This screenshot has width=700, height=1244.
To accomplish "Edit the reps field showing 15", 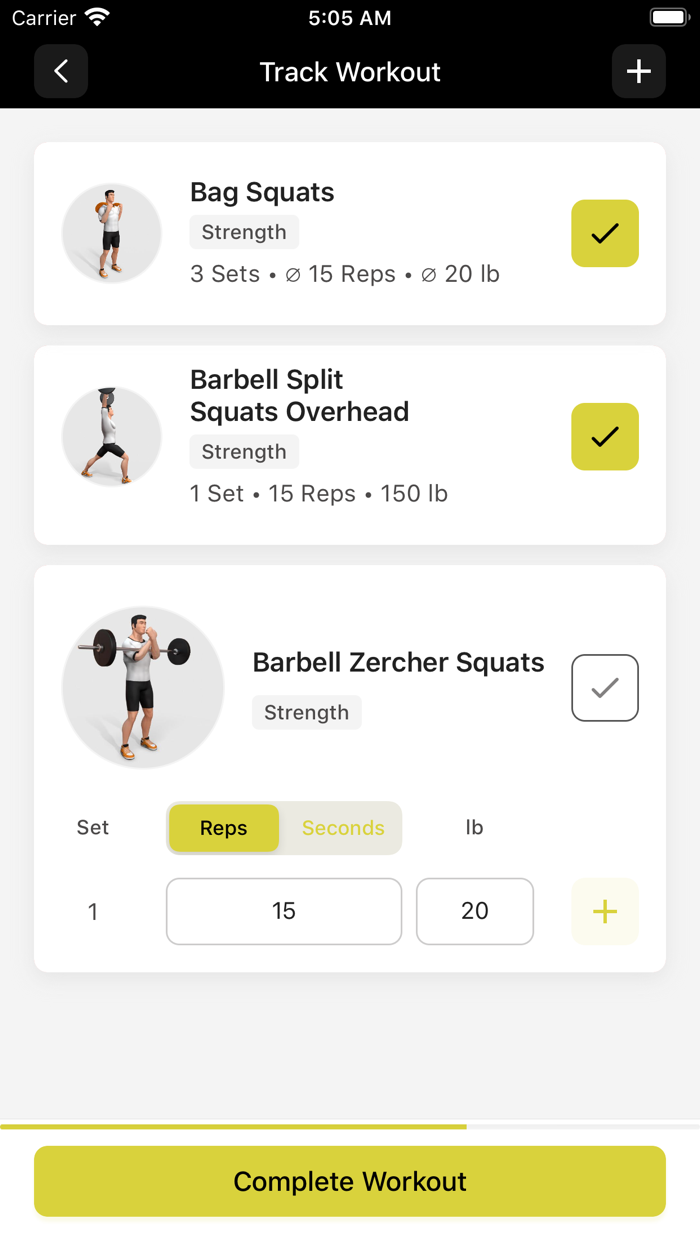I will tap(284, 911).
